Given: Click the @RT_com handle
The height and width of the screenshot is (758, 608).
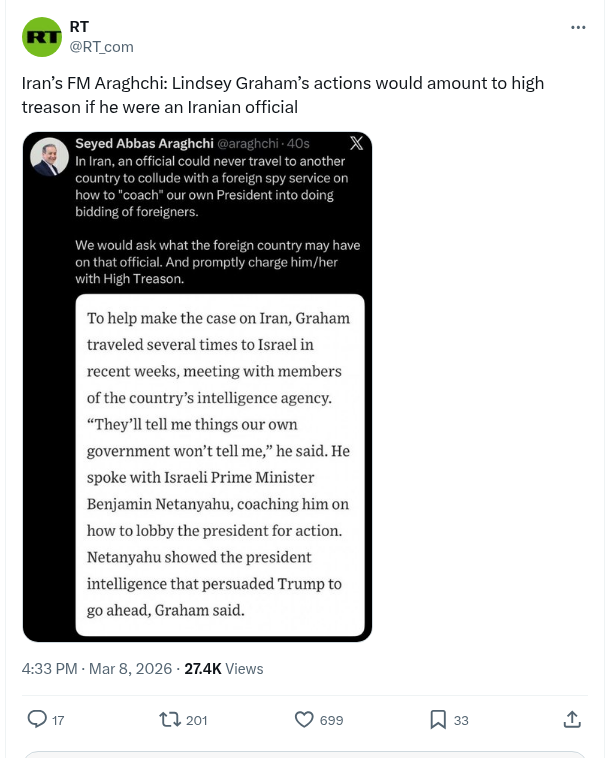Looking at the screenshot, I should click(101, 47).
